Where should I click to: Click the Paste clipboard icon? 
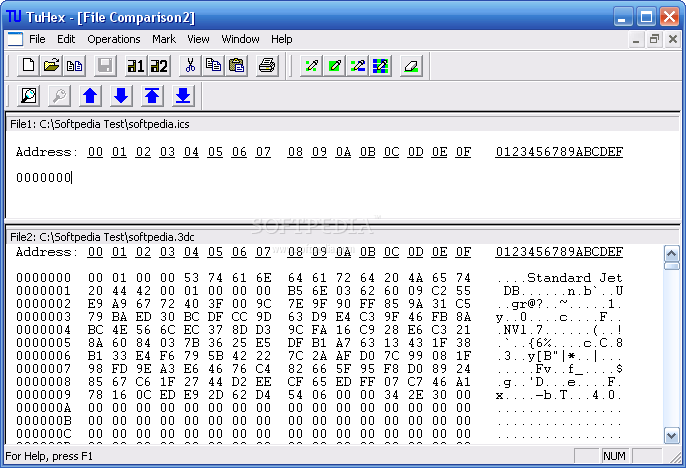pos(236,66)
